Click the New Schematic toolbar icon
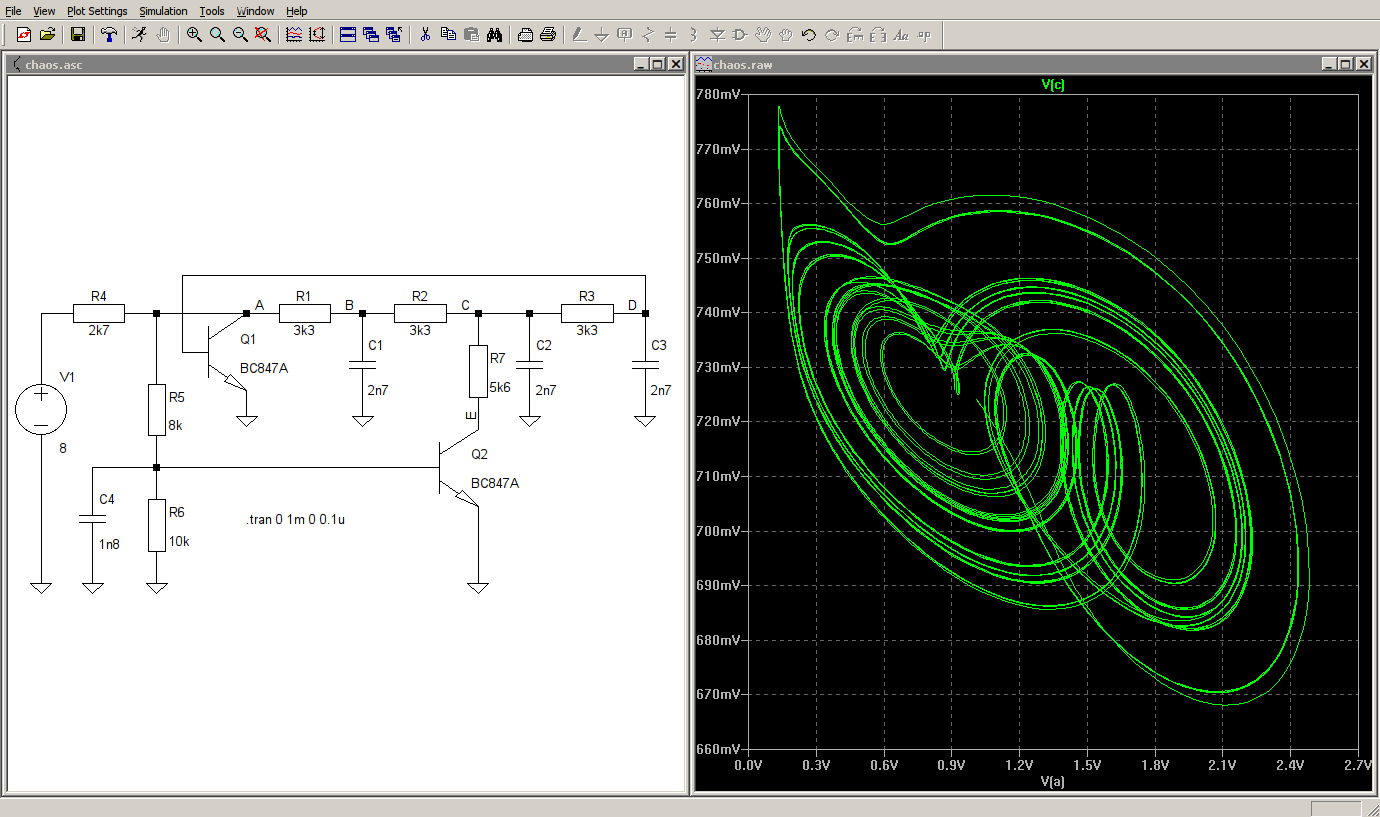 [24, 34]
